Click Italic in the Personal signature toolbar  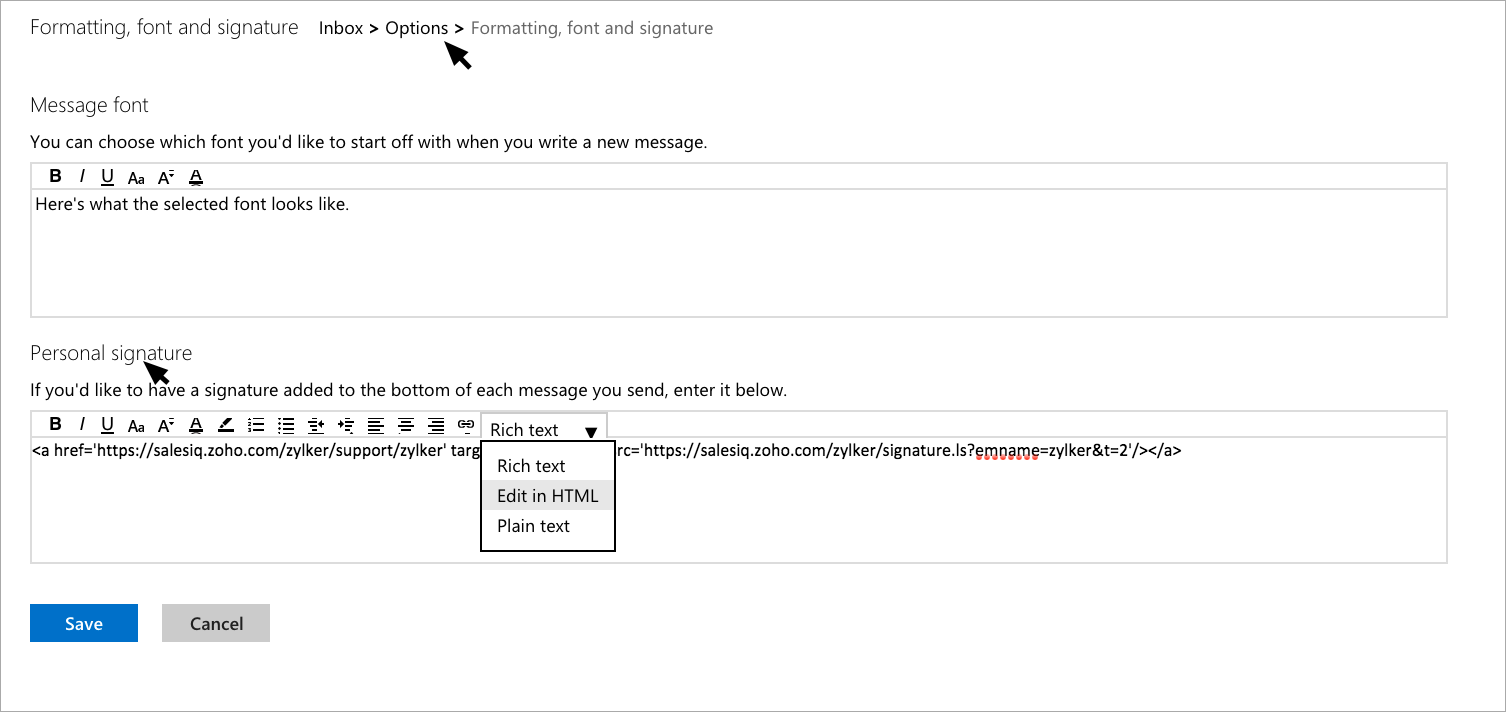click(82, 424)
